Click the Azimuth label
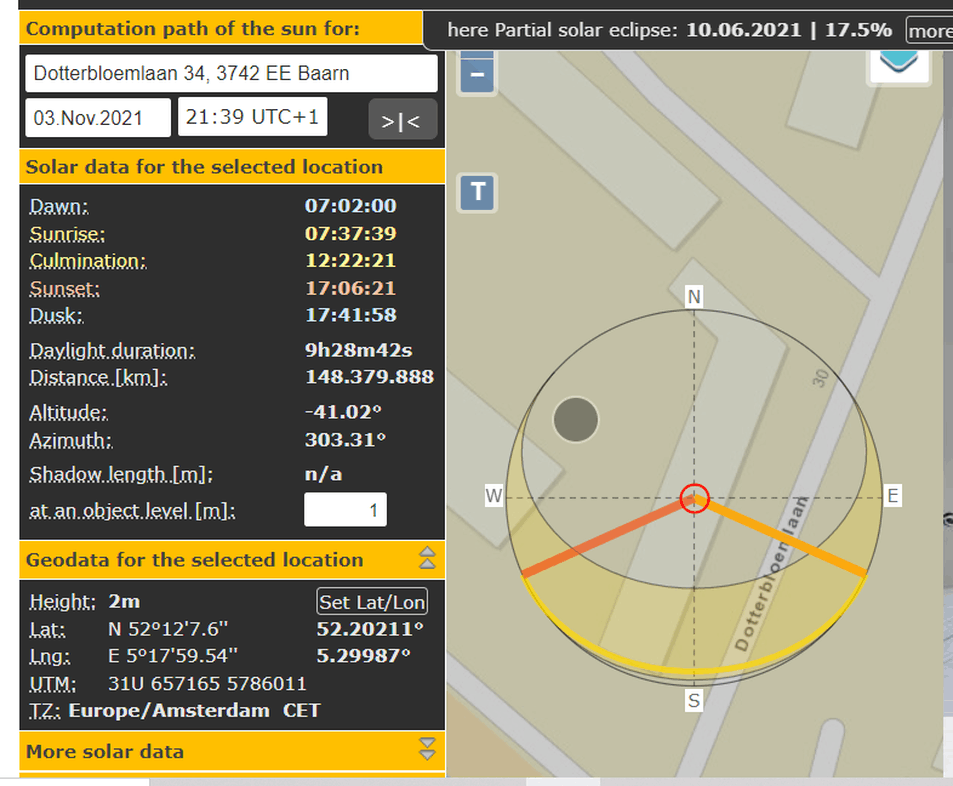The height and width of the screenshot is (786, 953). 71,440
